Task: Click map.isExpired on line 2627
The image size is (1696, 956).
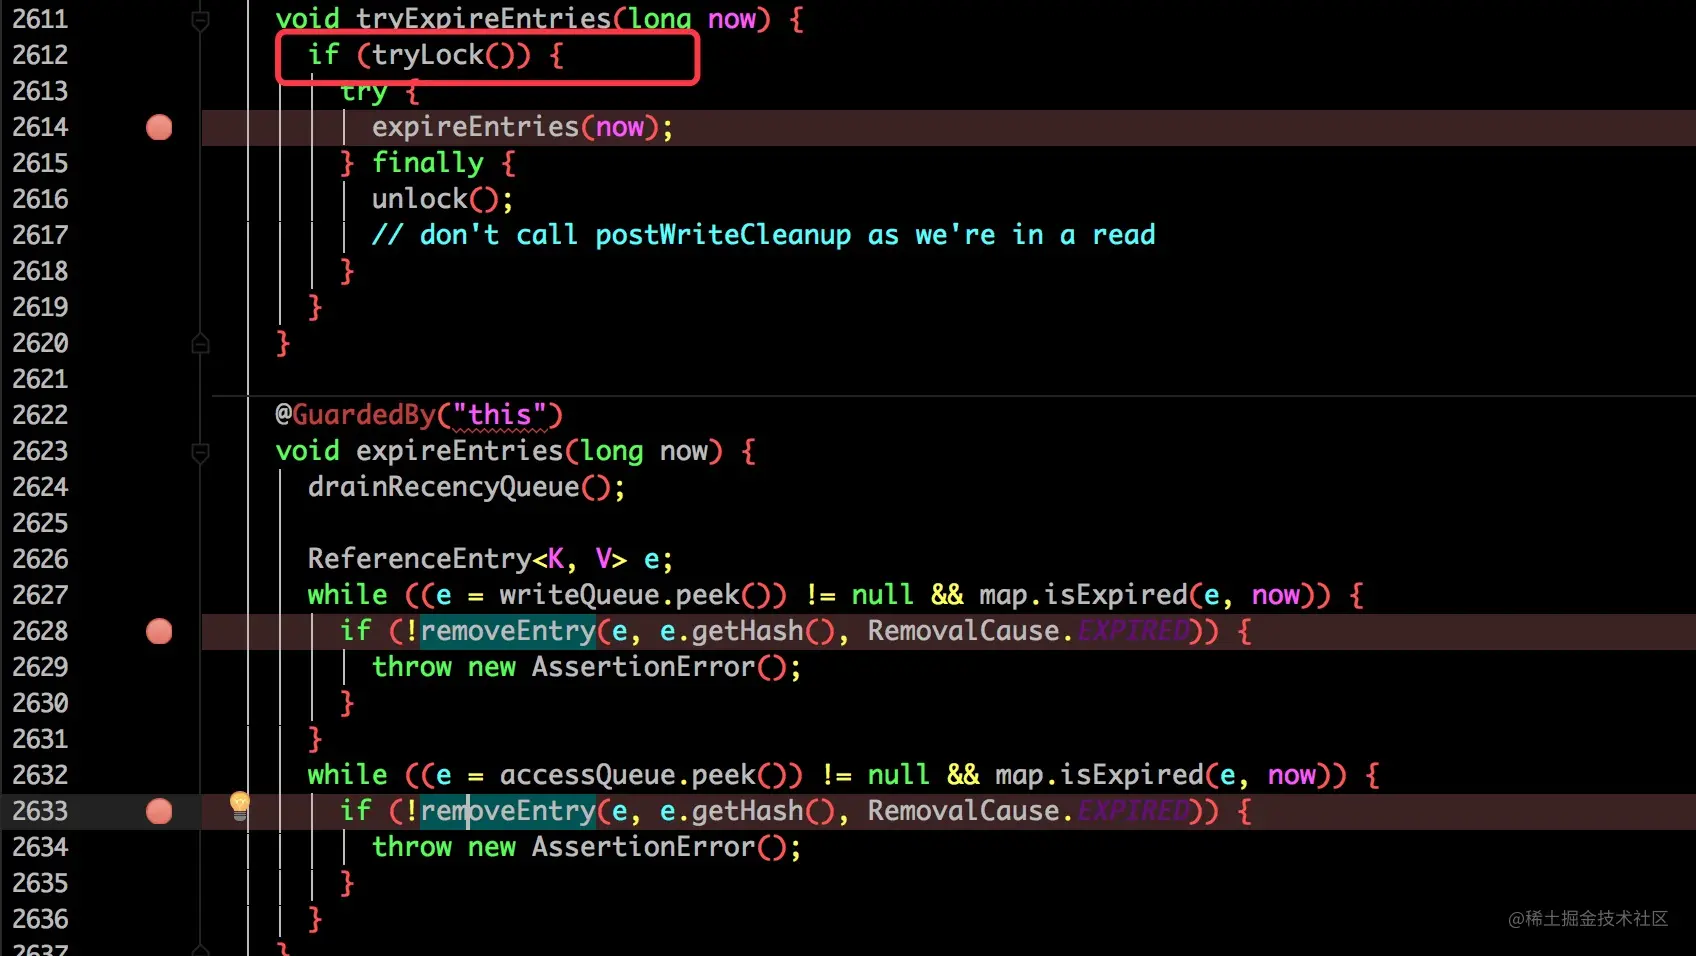Action: tap(1083, 595)
